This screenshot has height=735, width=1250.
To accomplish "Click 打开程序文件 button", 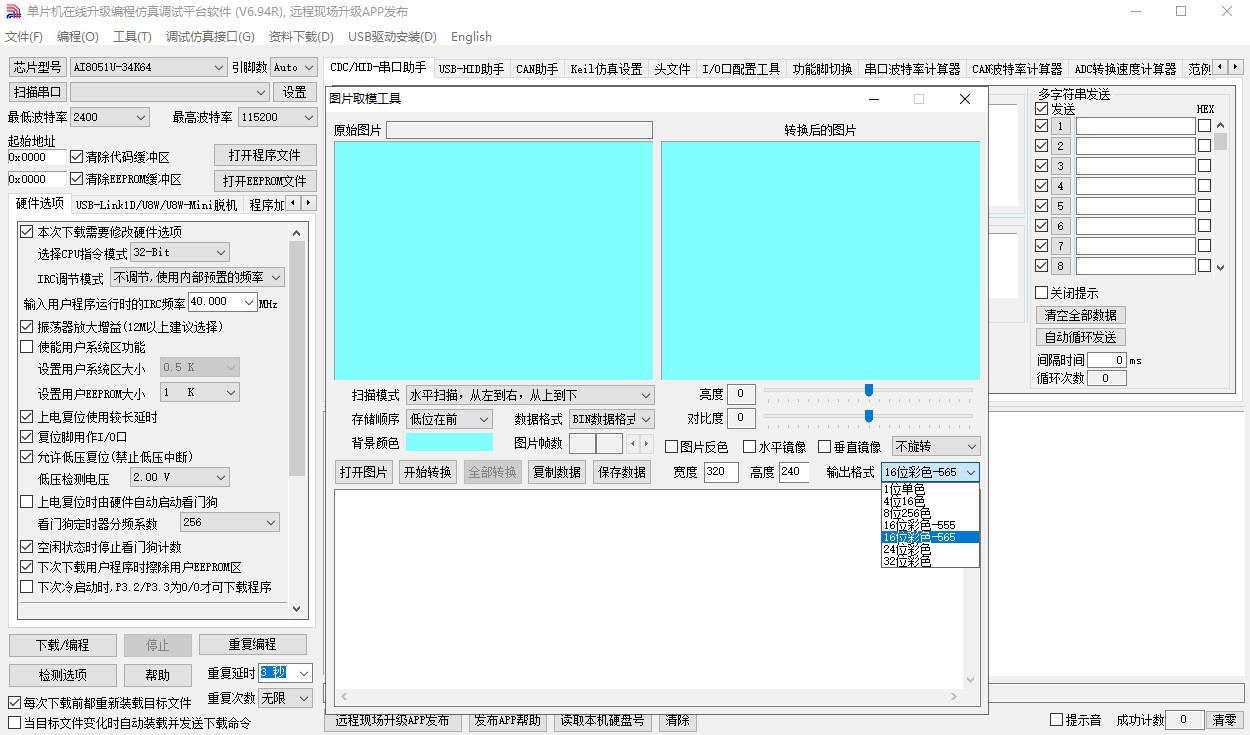I will pos(265,155).
